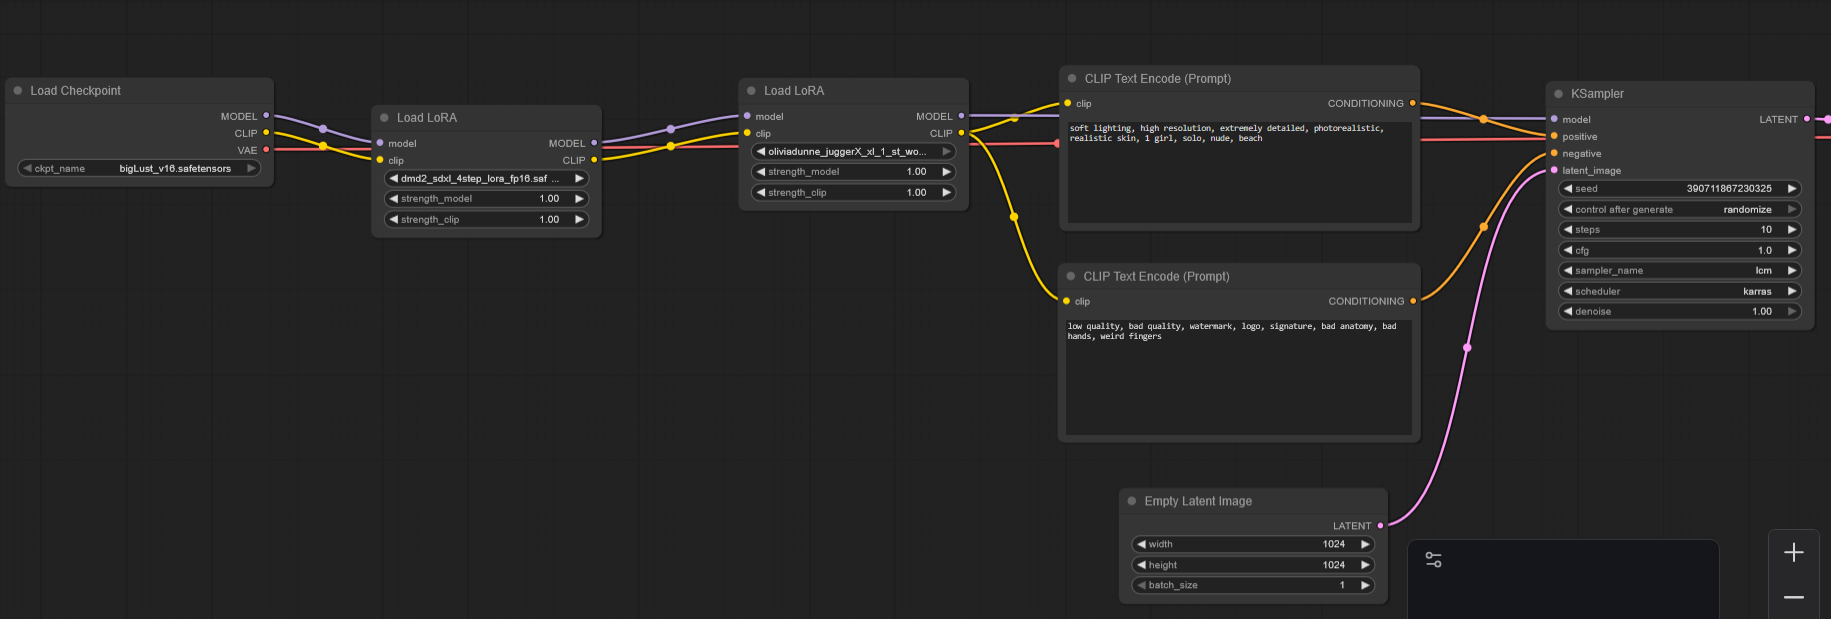Increase KSampler denoise value
This screenshot has width=1831, height=619.
[1792, 311]
